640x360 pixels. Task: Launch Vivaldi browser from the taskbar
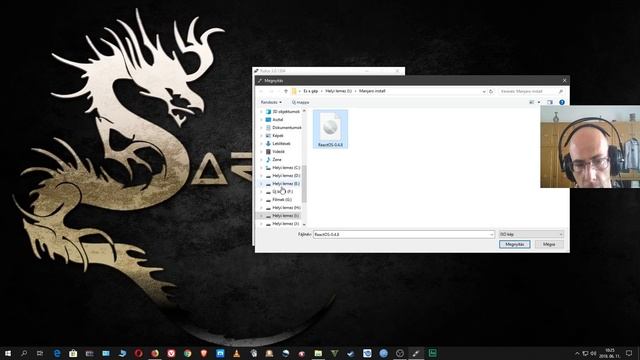(171, 353)
